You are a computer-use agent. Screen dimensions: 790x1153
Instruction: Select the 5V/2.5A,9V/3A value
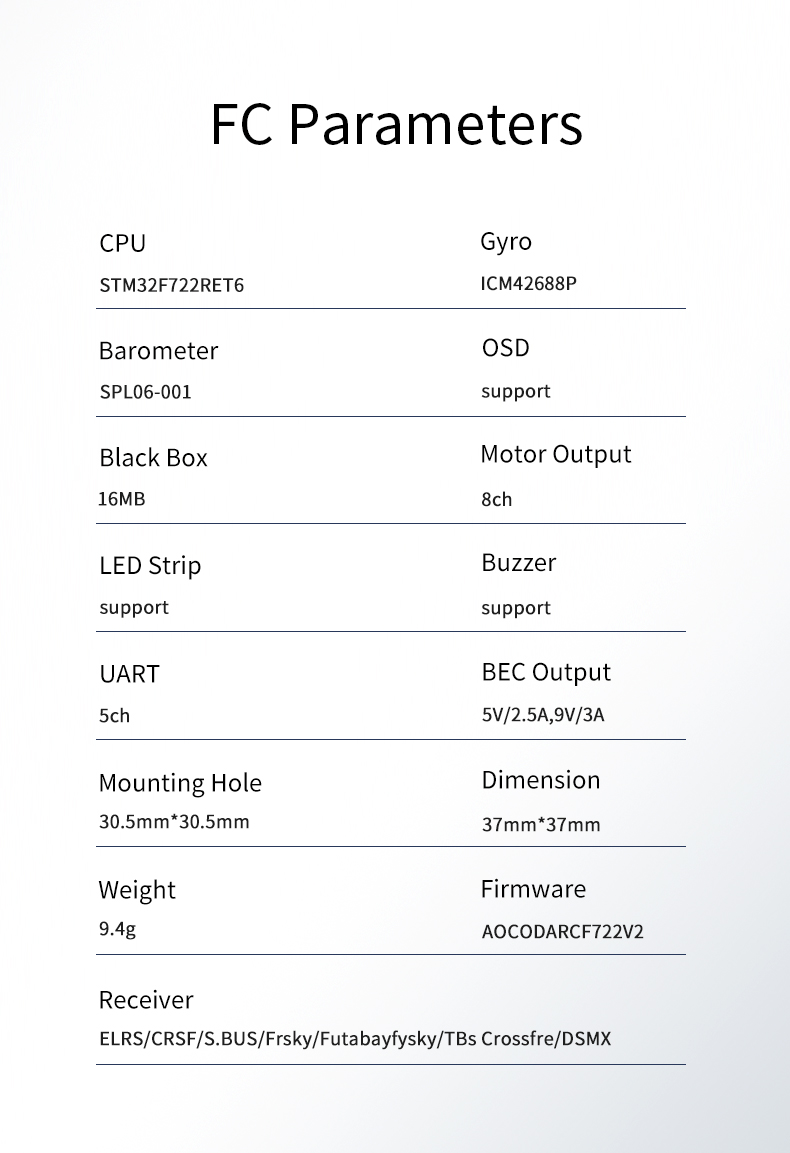[543, 715]
